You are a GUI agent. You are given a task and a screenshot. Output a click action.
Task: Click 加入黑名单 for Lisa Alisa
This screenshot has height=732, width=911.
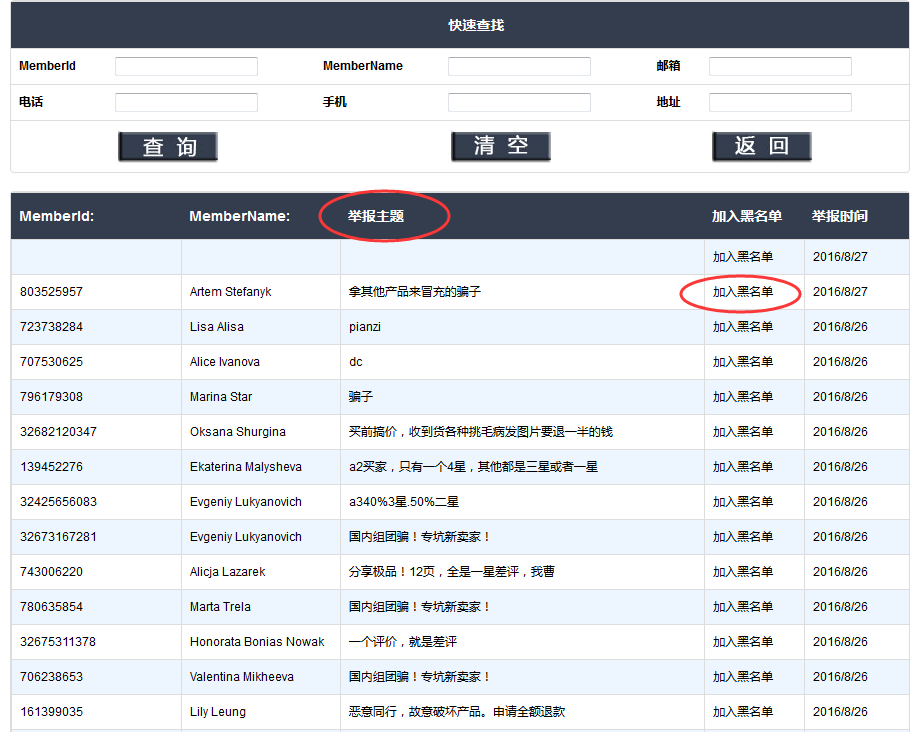point(742,327)
